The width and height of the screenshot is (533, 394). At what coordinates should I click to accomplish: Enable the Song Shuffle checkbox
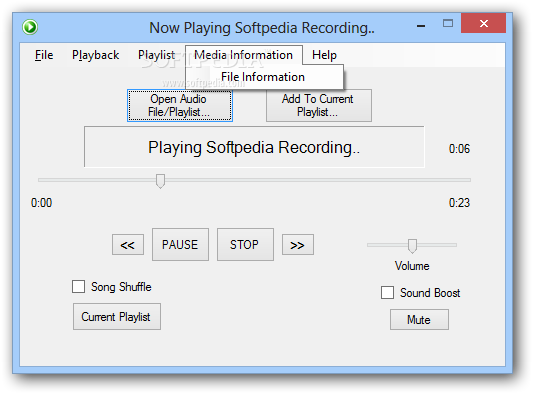[x=79, y=287]
